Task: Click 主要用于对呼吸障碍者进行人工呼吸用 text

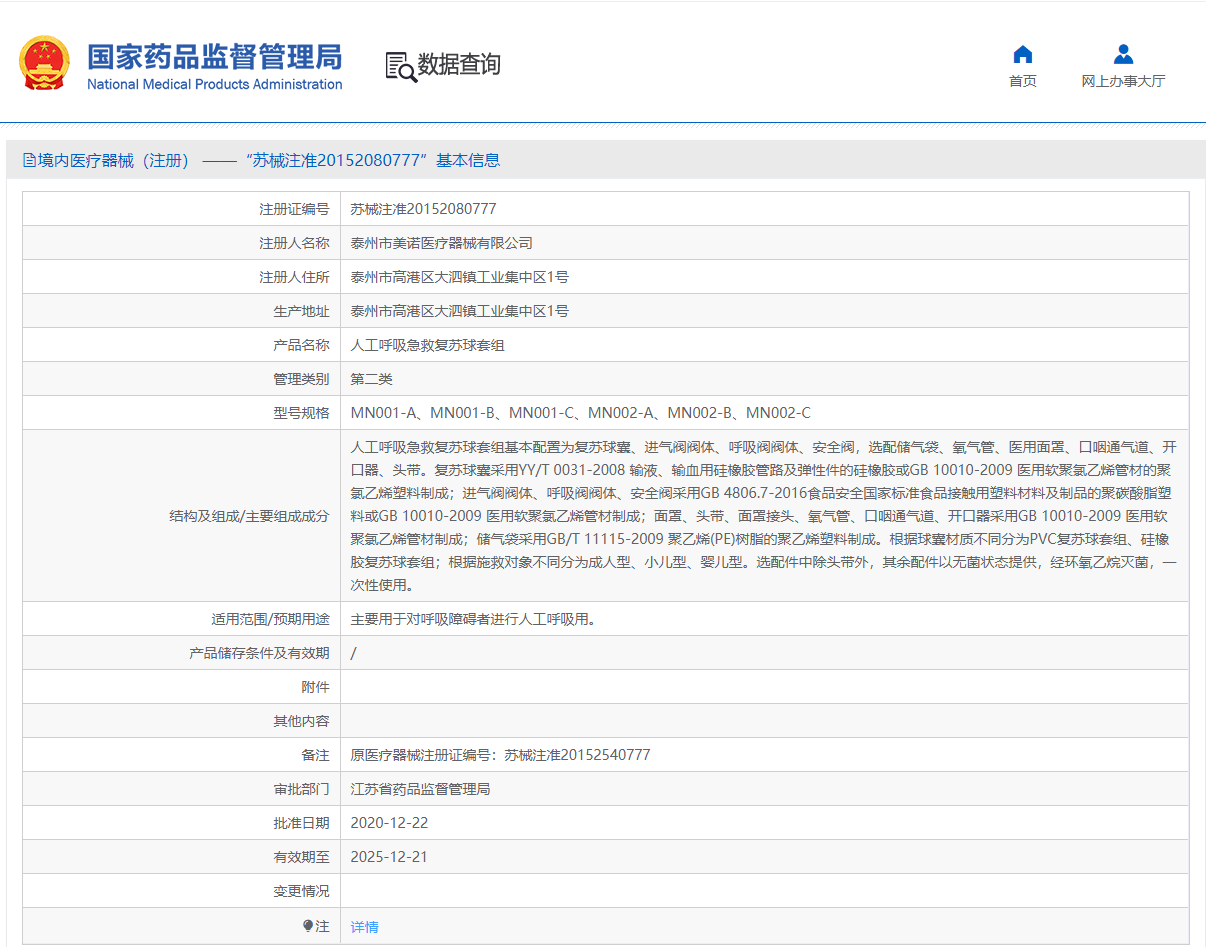Action: point(474,619)
